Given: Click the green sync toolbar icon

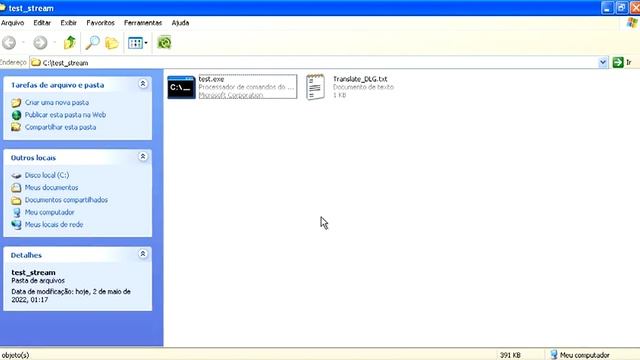Looking at the screenshot, I should point(164,42).
